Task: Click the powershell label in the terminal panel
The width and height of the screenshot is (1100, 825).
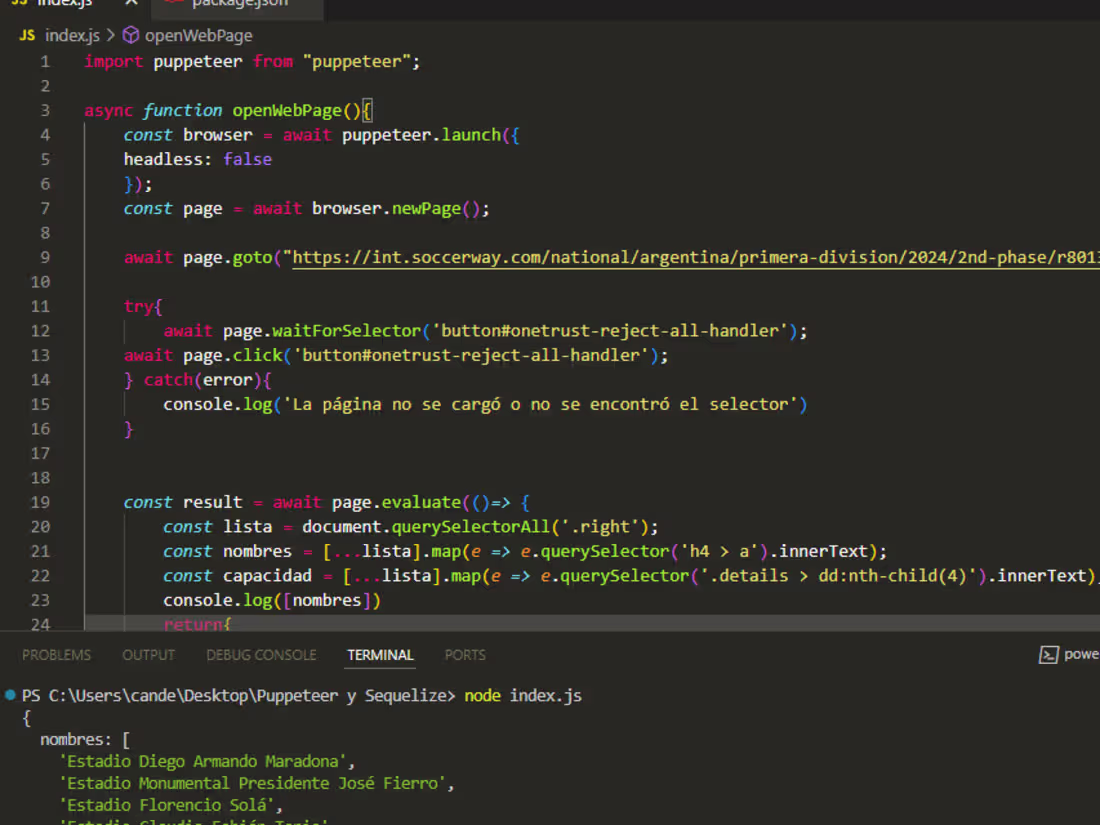Action: point(1083,655)
